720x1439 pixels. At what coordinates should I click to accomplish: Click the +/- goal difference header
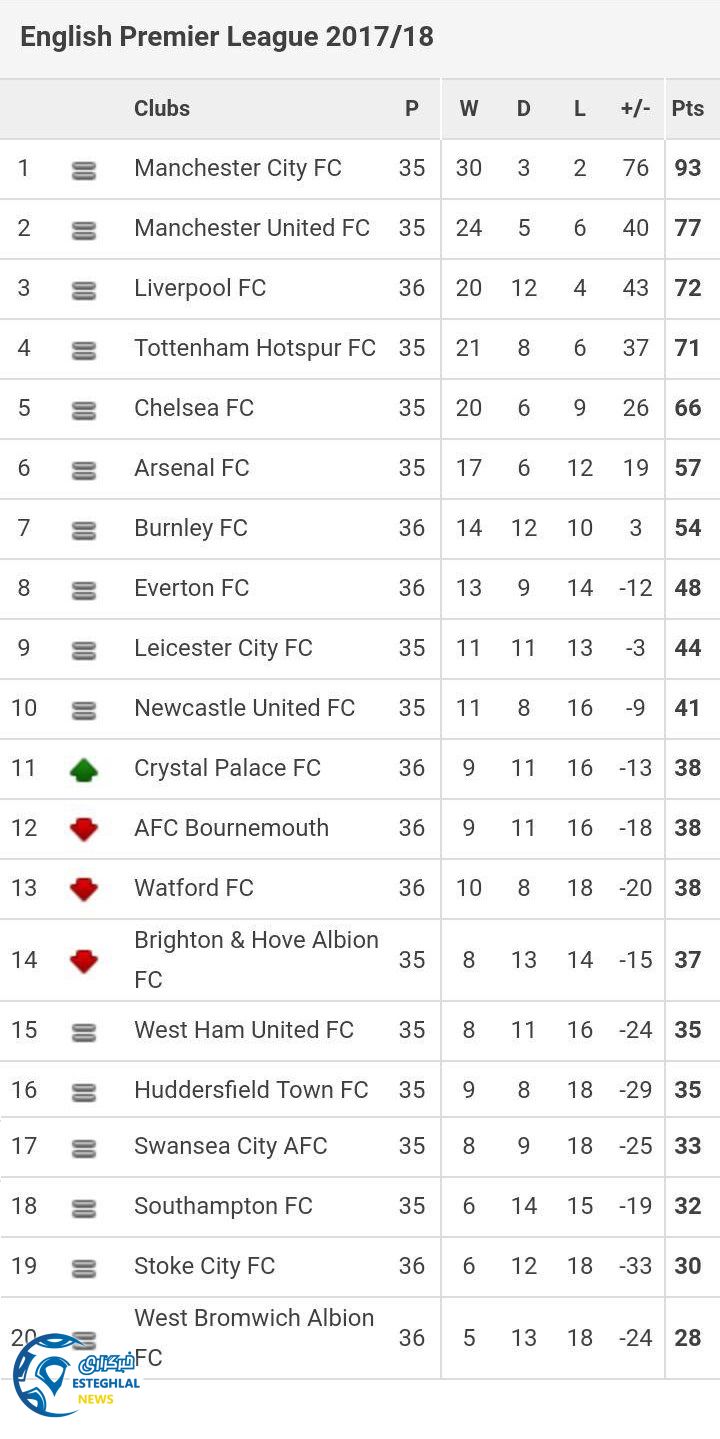(x=635, y=109)
